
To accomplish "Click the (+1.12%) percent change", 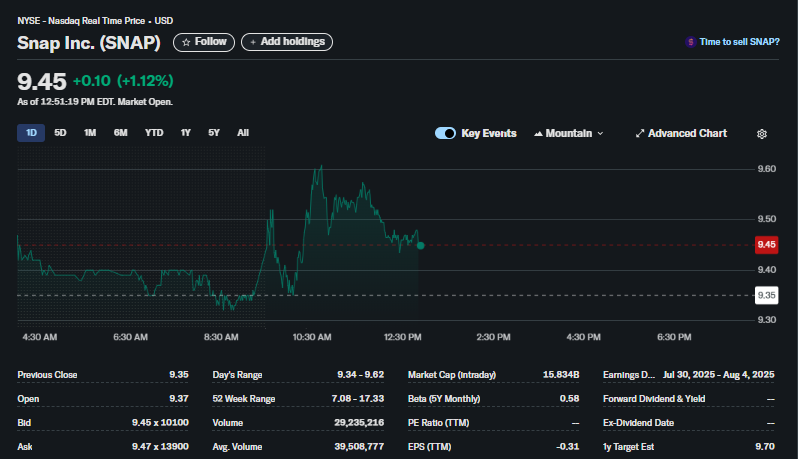I will (x=145, y=81).
